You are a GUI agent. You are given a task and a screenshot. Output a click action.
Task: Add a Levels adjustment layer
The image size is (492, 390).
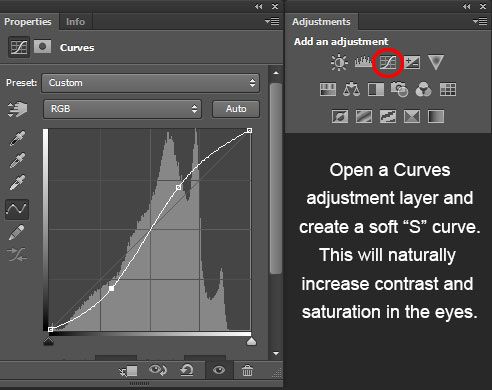click(x=363, y=62)
